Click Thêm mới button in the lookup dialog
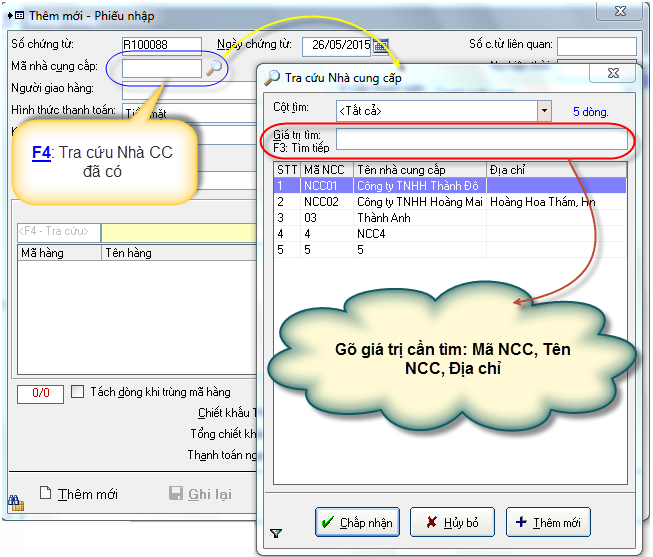This screenshot has height=557, width=653. point(548,522)
